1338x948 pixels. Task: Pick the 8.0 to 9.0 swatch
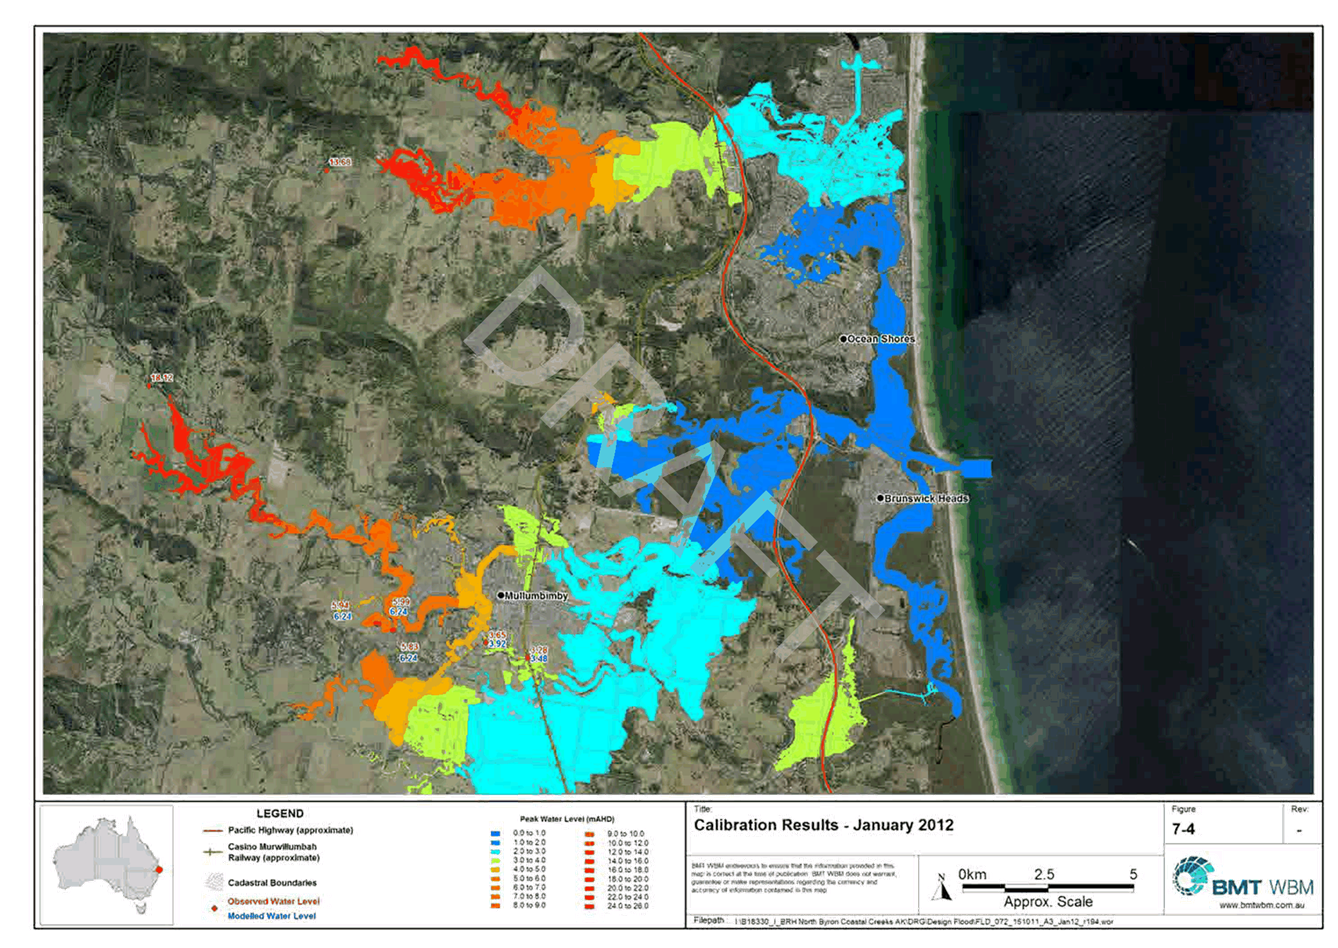click(x=495, y=906)
